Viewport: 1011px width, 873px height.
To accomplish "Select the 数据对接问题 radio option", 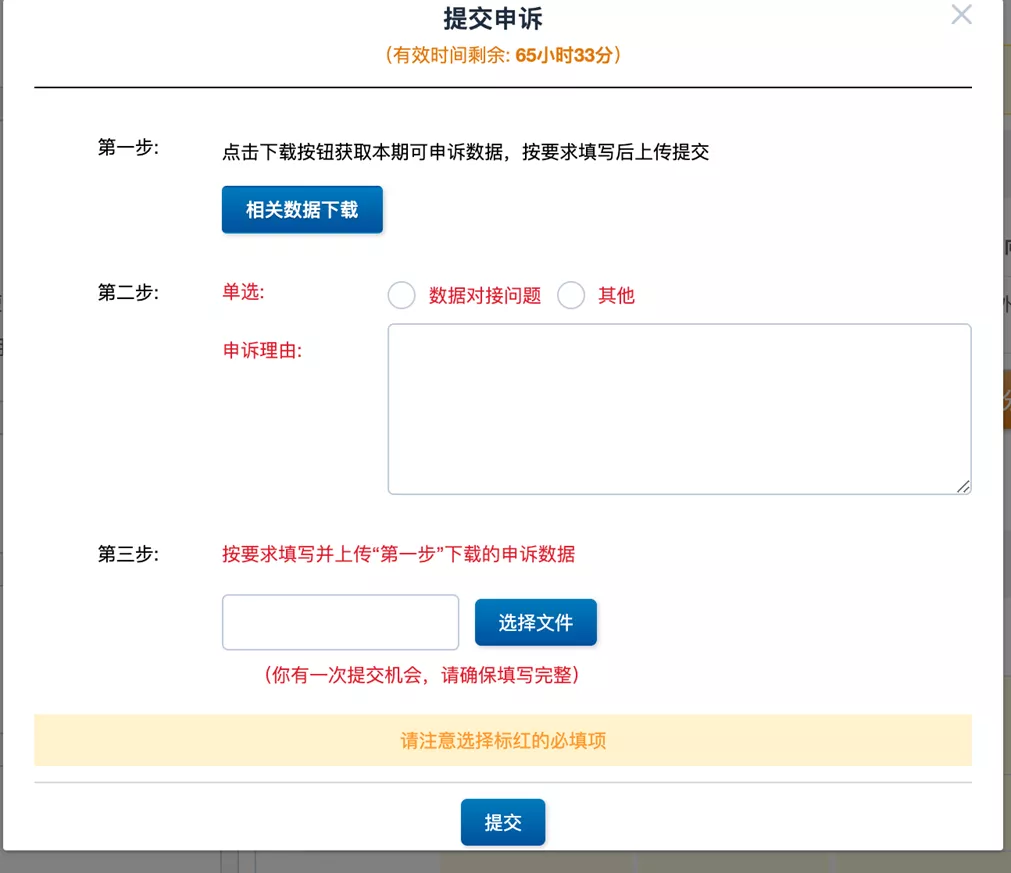I will [401, 295].
